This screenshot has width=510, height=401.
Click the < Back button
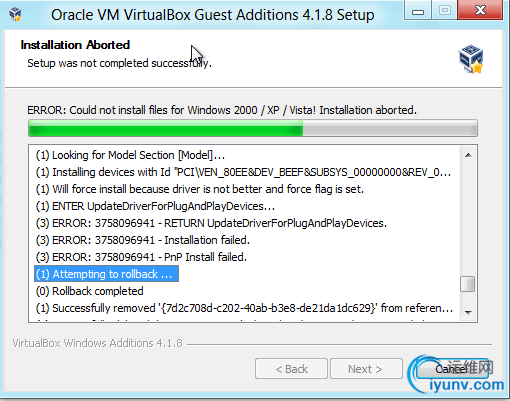(291, 369)
